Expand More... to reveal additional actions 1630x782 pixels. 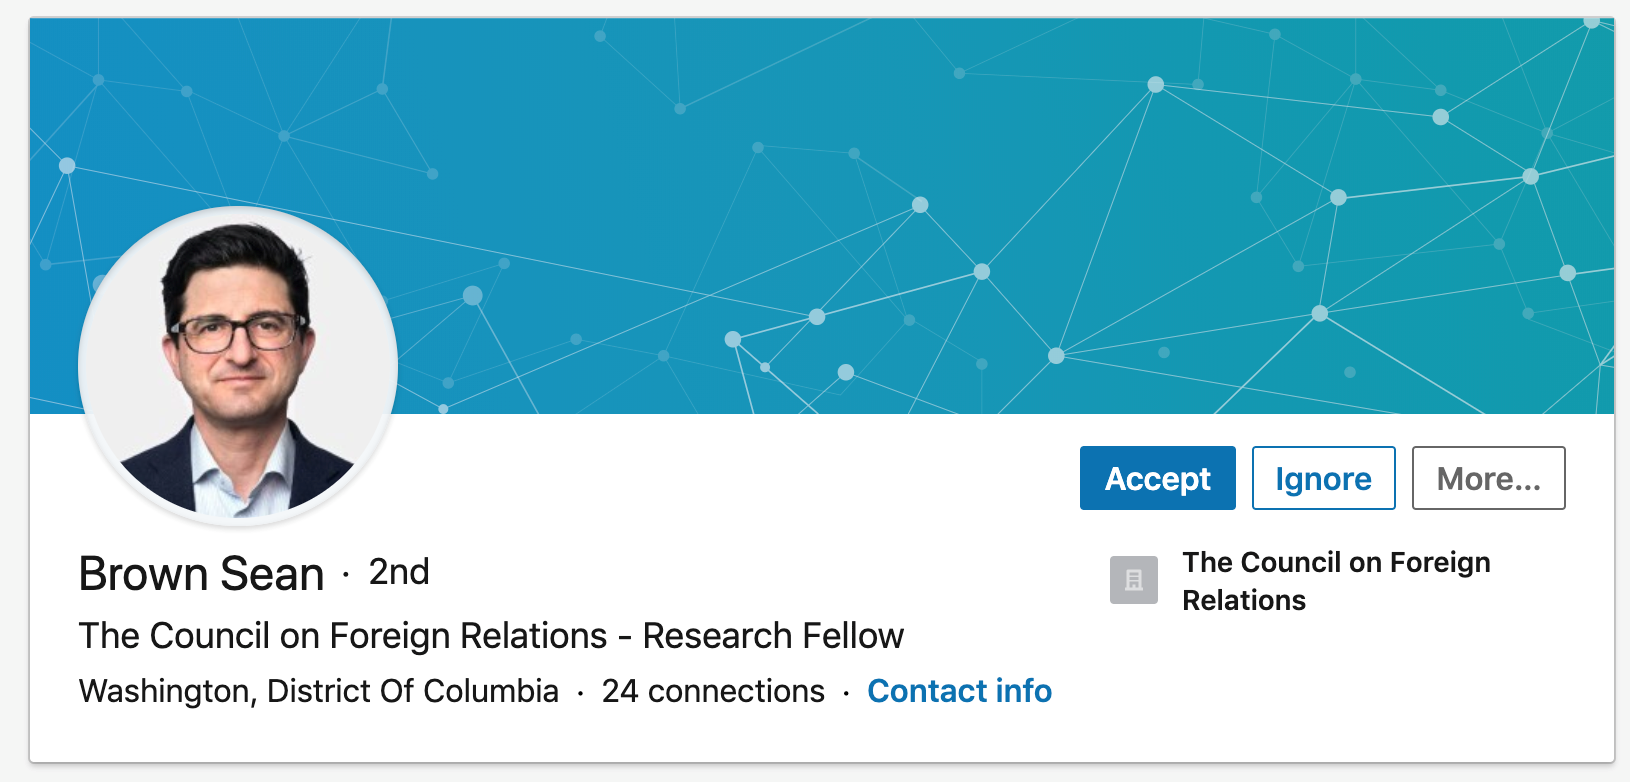(x=1488, y=478)
